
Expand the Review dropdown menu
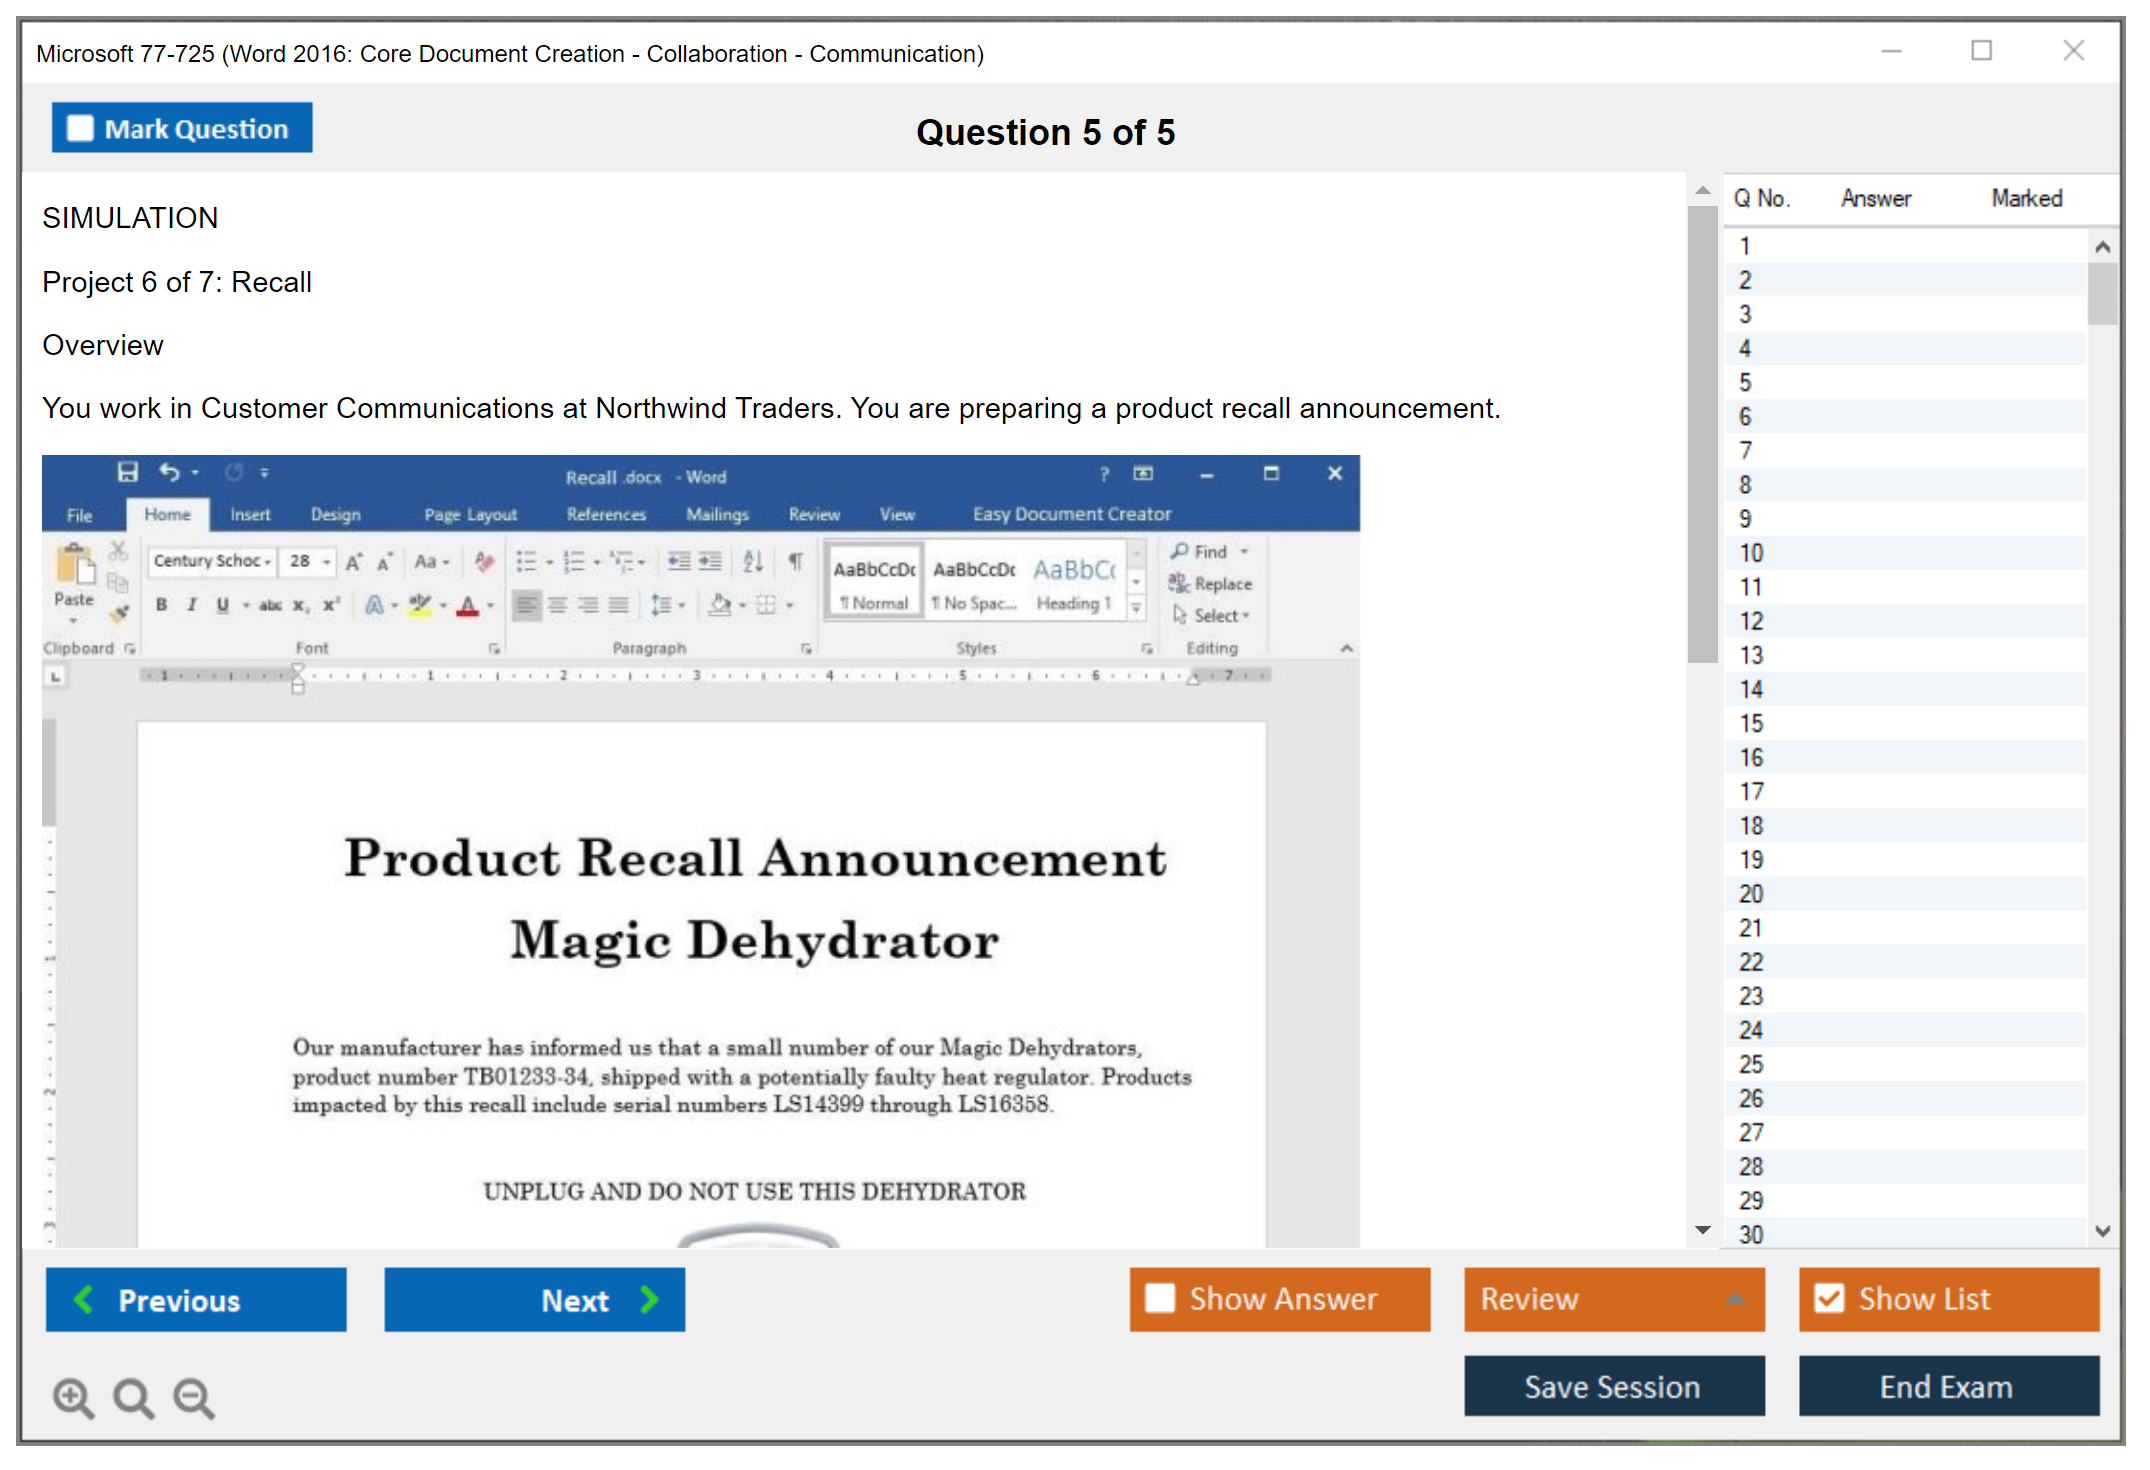click(1735, 1298)
